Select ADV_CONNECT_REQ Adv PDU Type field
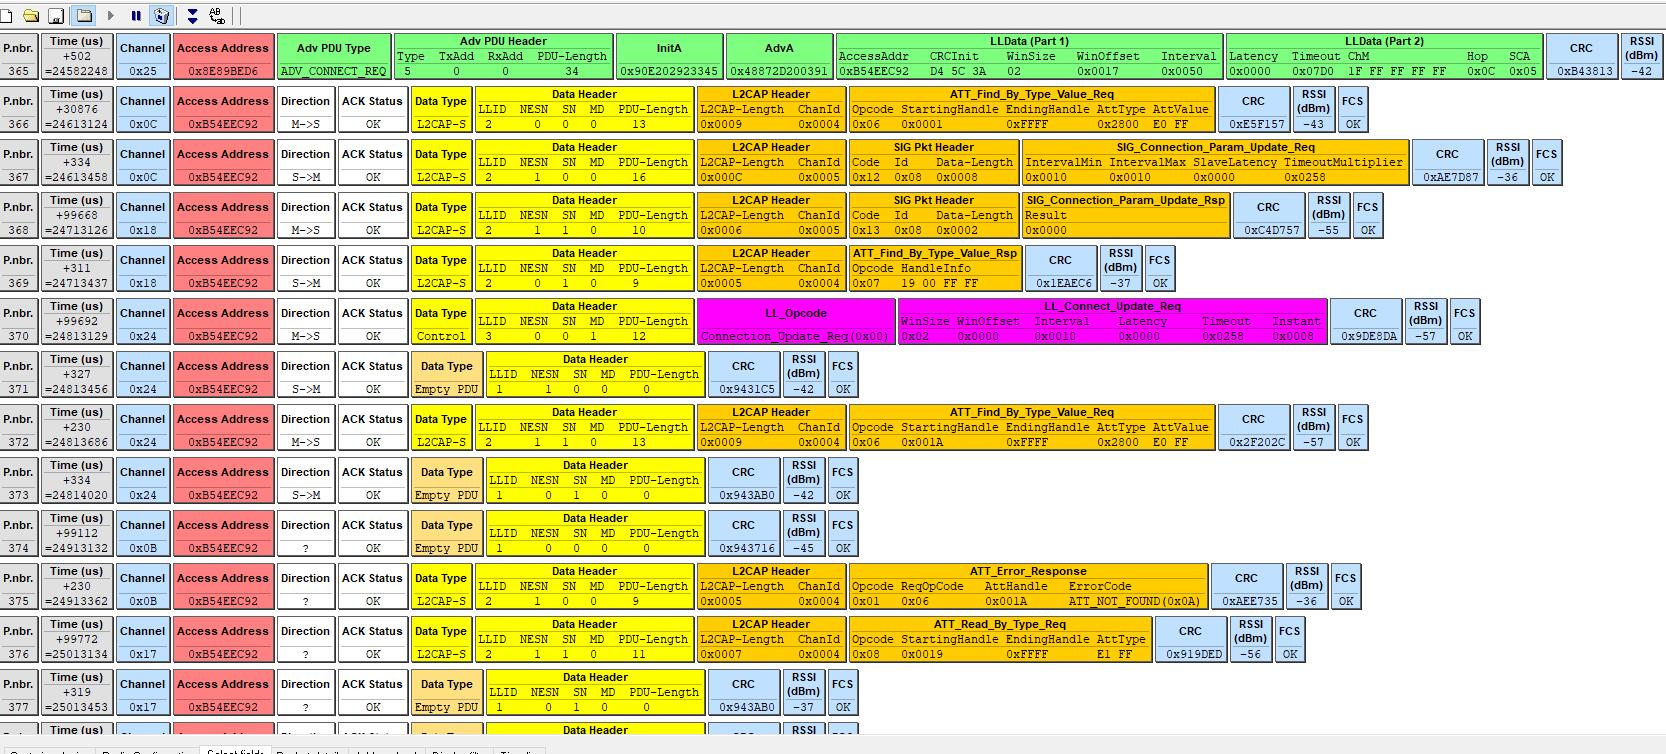Viewport: 1666px width, 754px height. [333, 56]
